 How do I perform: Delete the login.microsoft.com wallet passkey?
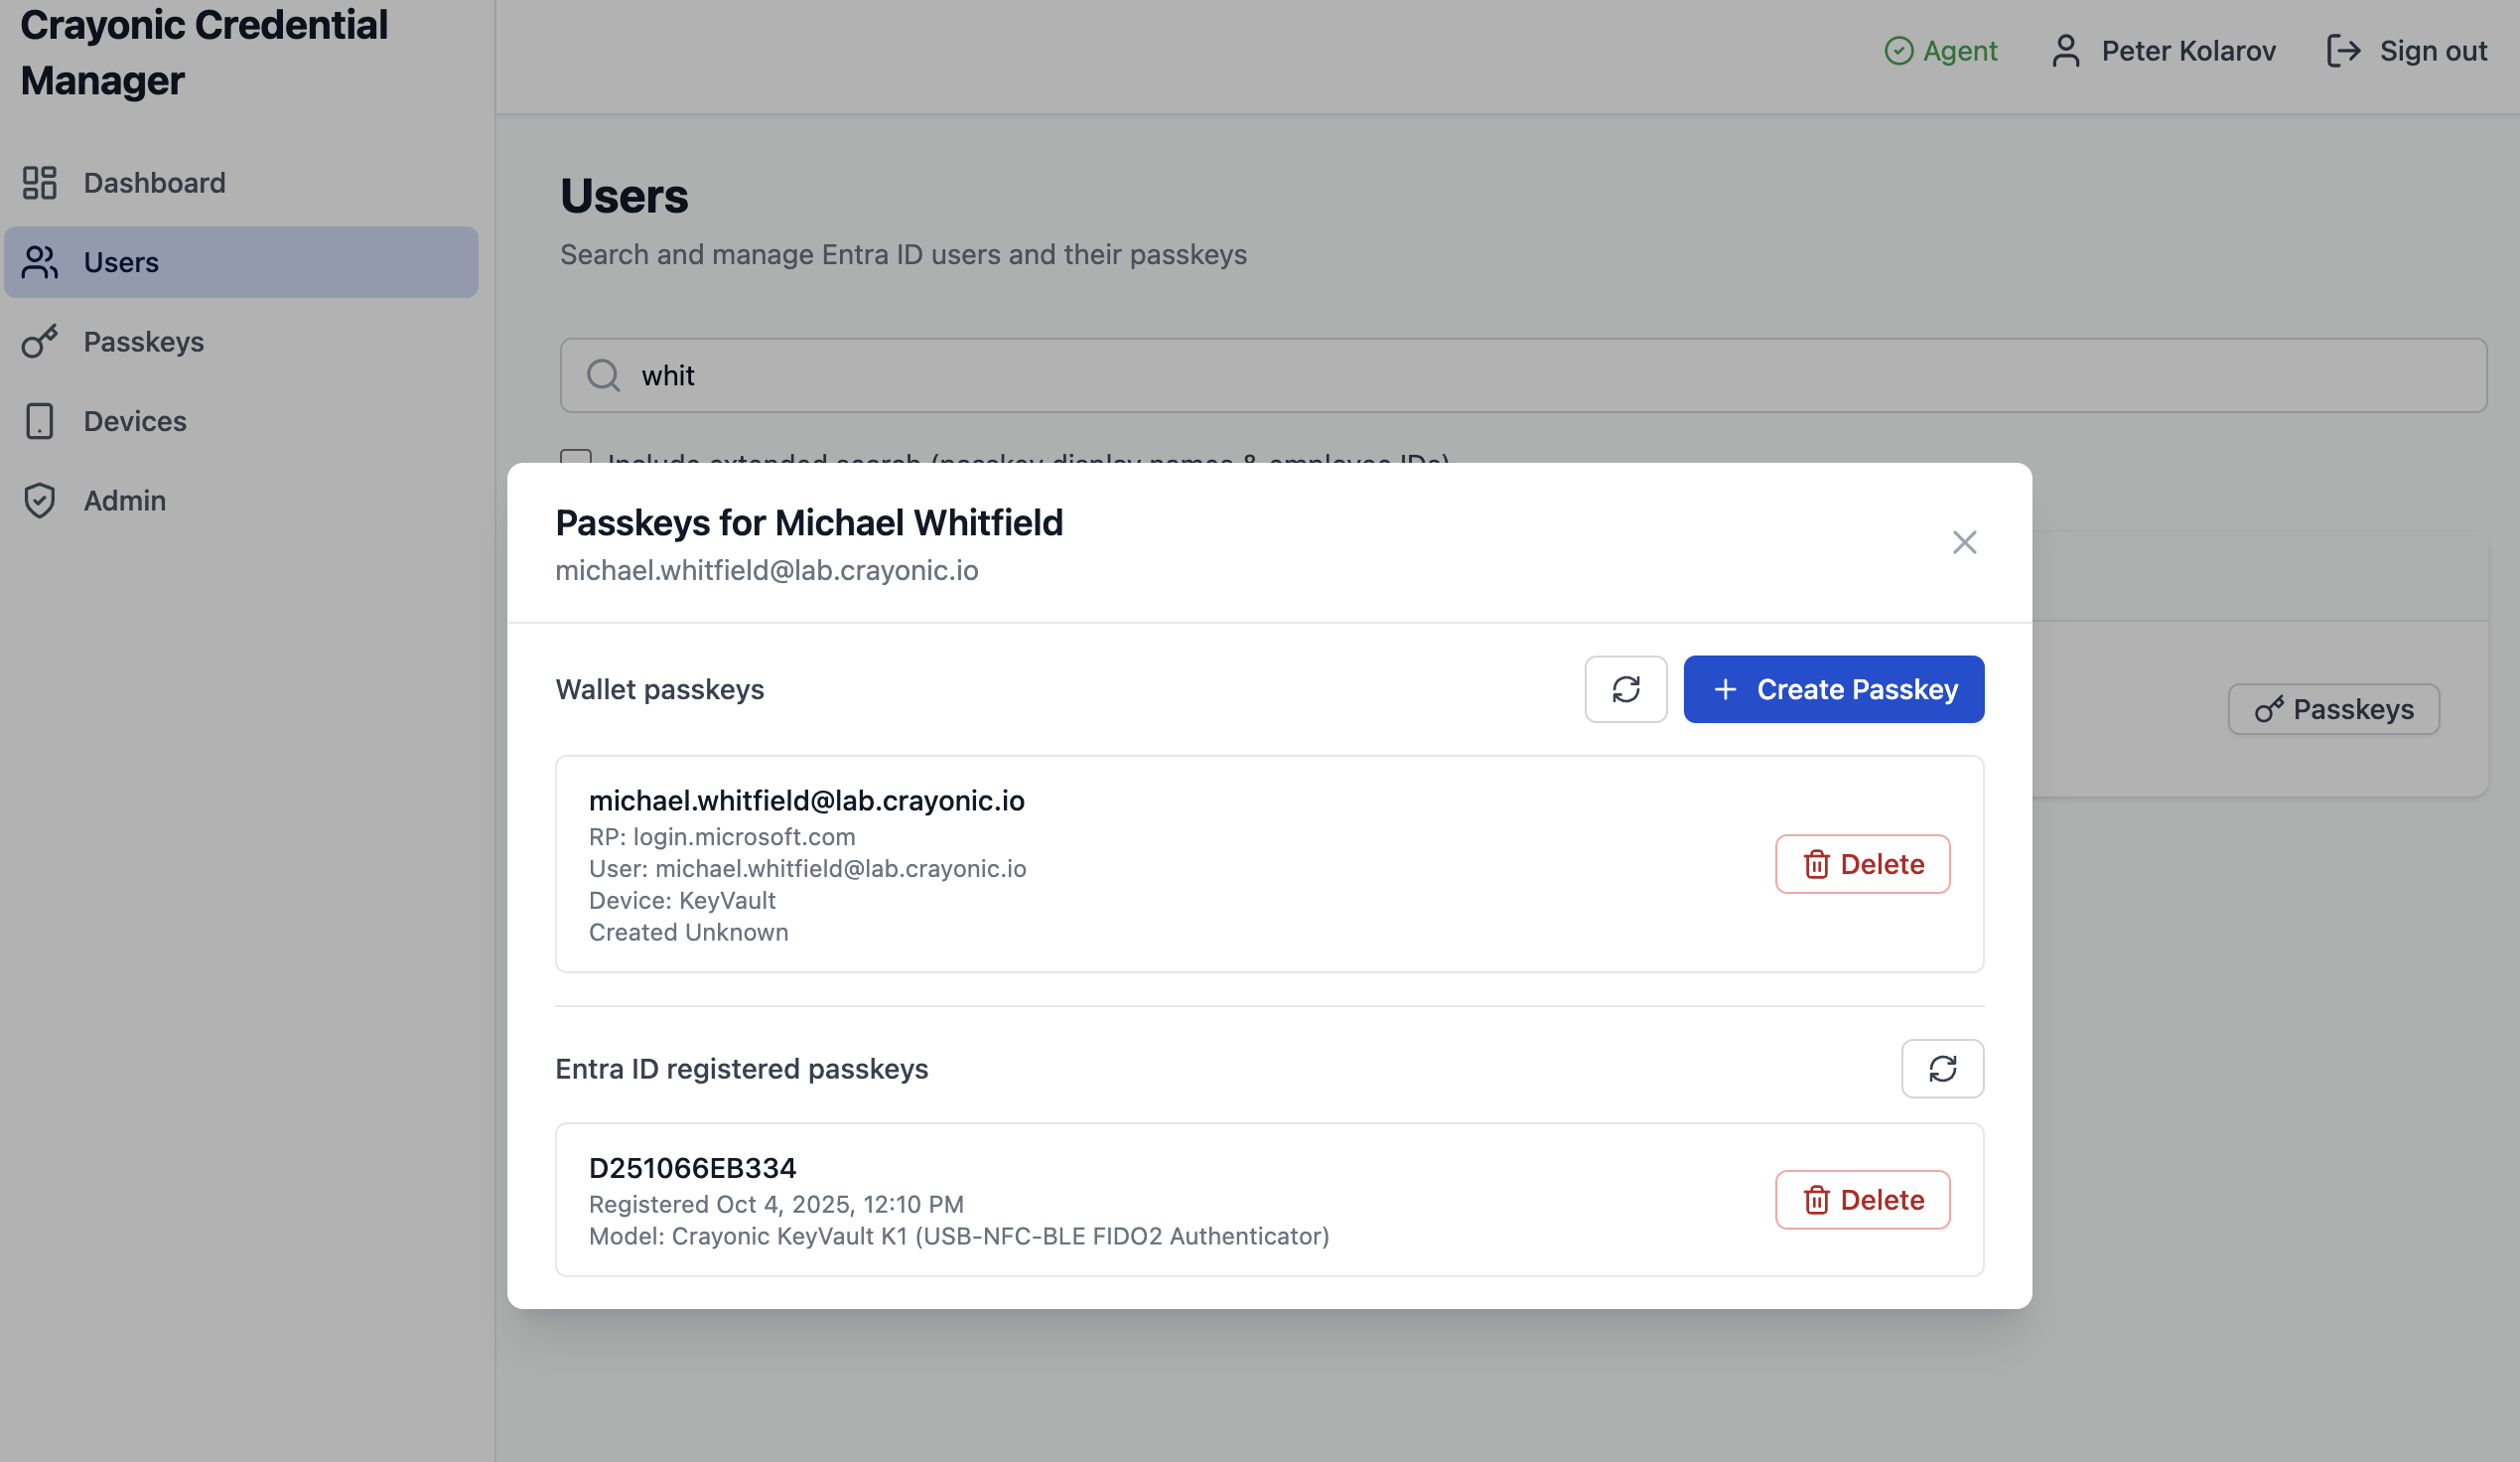1861,864
